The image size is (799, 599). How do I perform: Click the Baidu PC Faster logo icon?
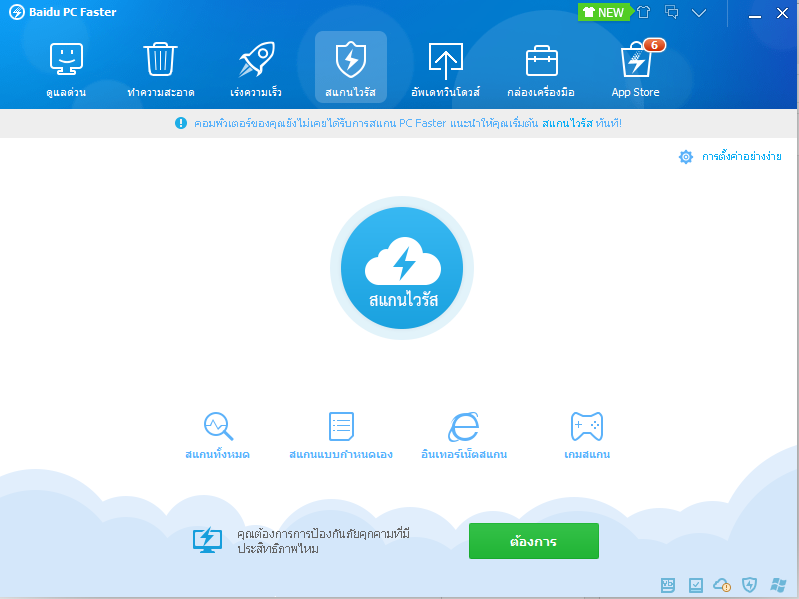[17, 12]
